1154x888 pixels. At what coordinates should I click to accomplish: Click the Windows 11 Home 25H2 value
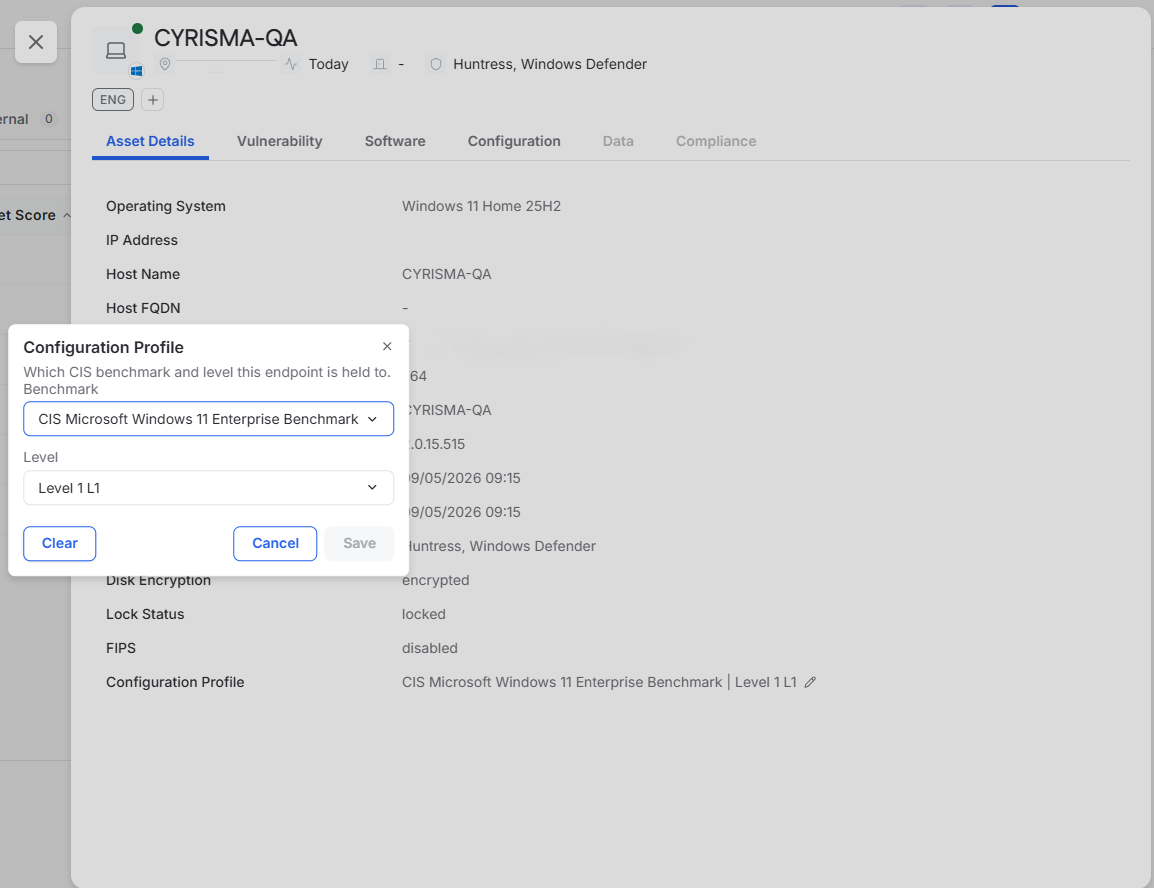481,206
